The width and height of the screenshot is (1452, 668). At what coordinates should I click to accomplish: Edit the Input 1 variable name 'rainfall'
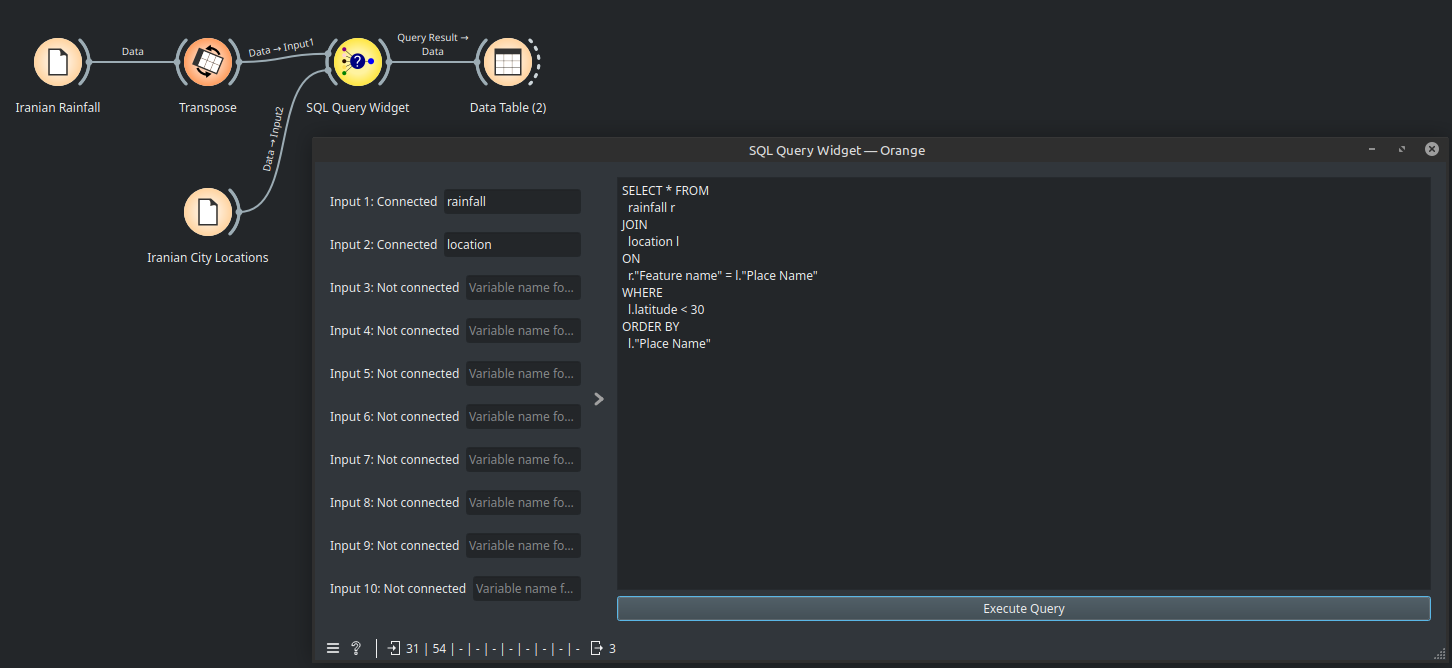point(511,202)
